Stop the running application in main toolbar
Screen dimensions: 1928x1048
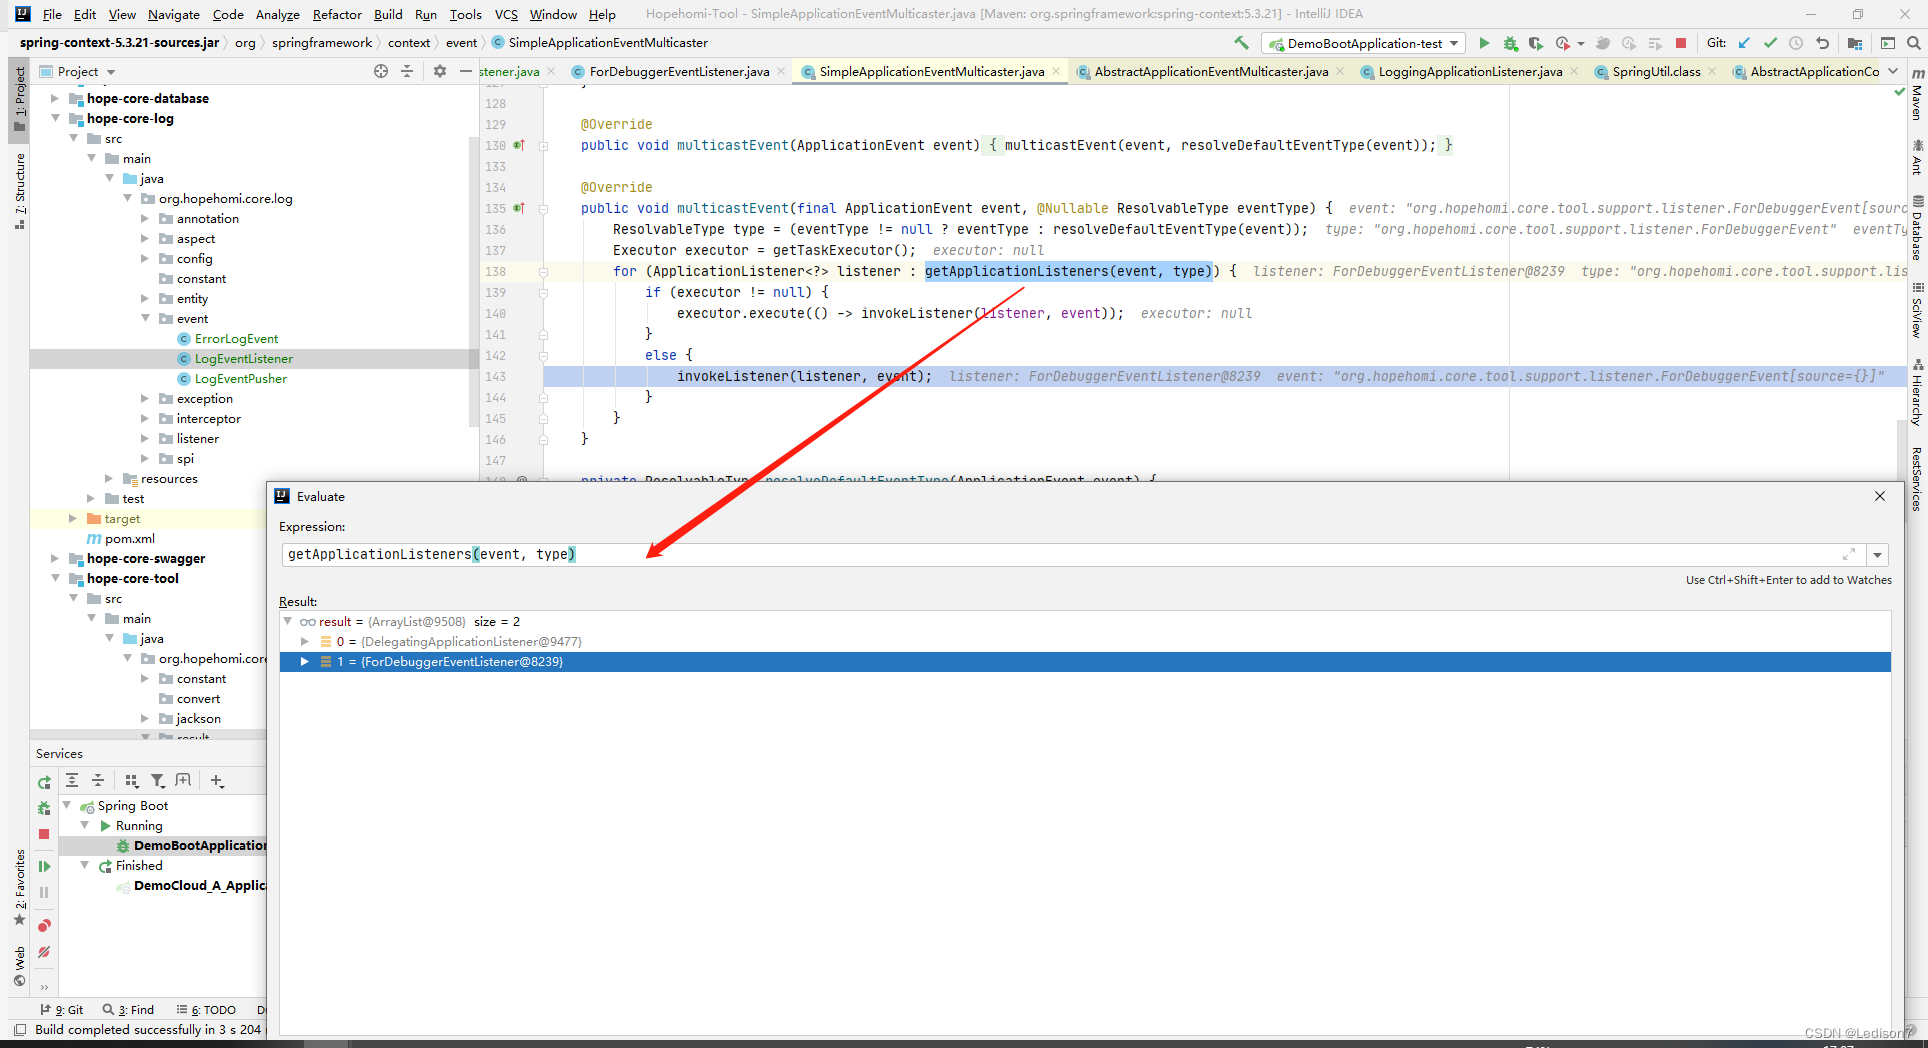coord(1681,43)
